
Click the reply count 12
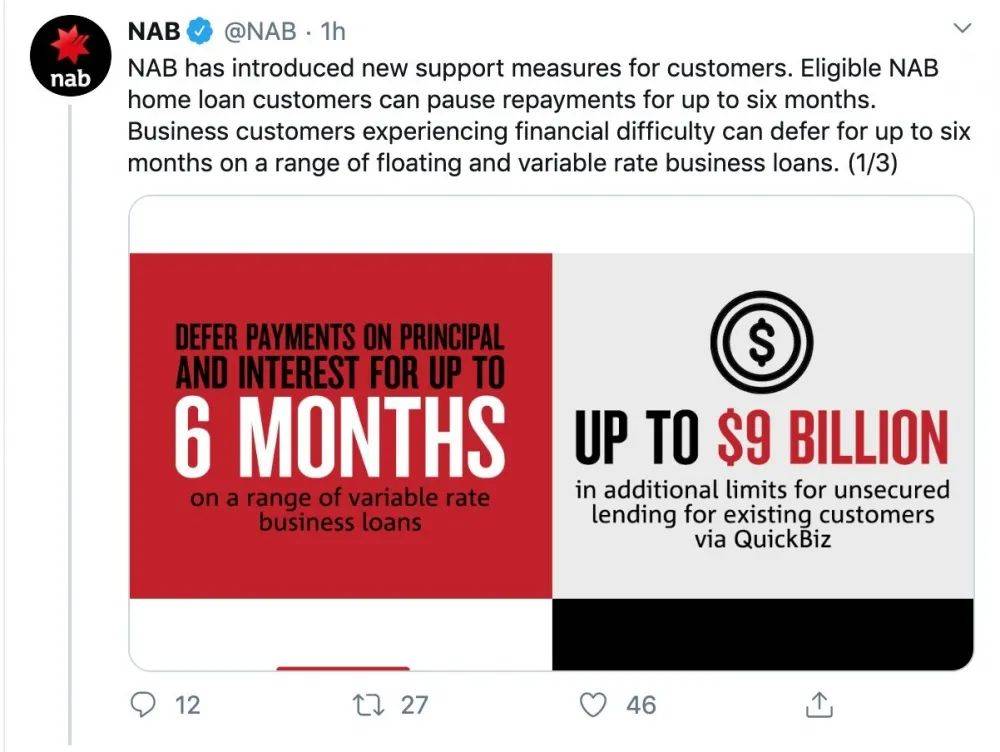(x=187, y=705)
